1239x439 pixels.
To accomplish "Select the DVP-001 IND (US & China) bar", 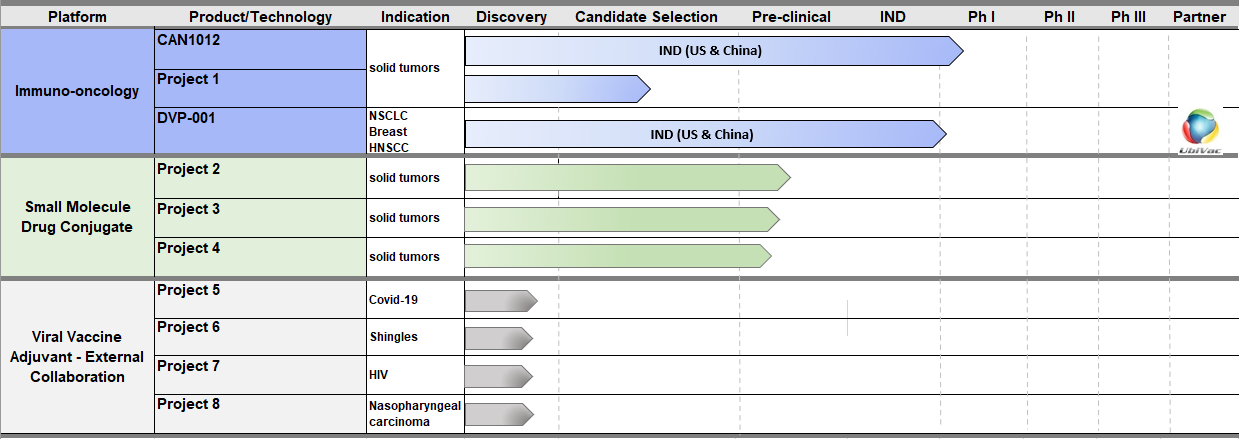I will (706, 134).
